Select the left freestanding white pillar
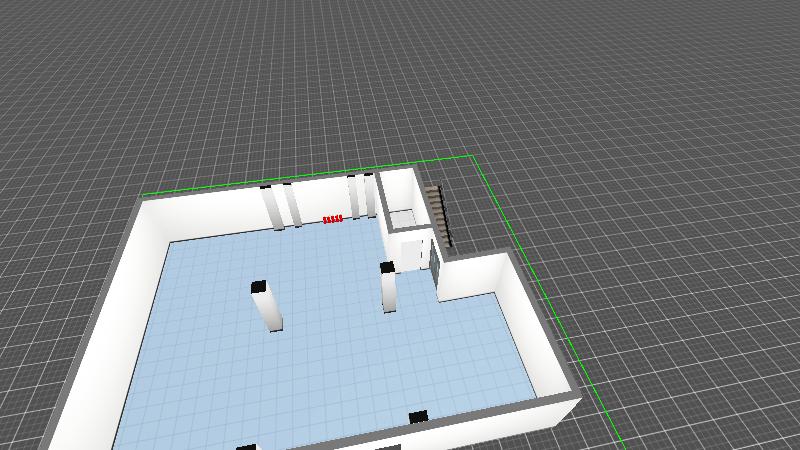This screenshot has width=800, height=450. coord(269,308)
